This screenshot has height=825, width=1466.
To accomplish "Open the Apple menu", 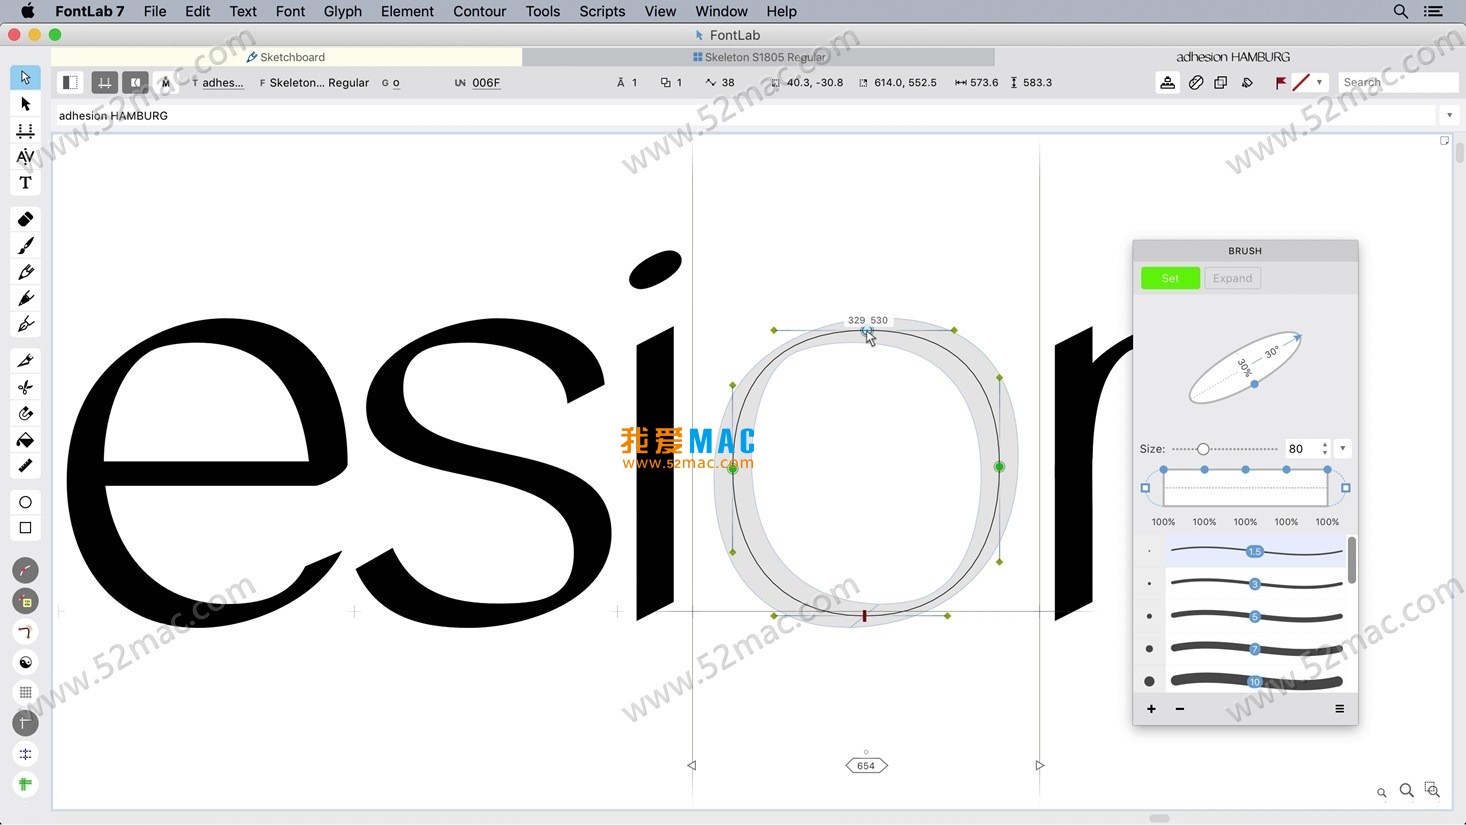I will tap(27, 11).
